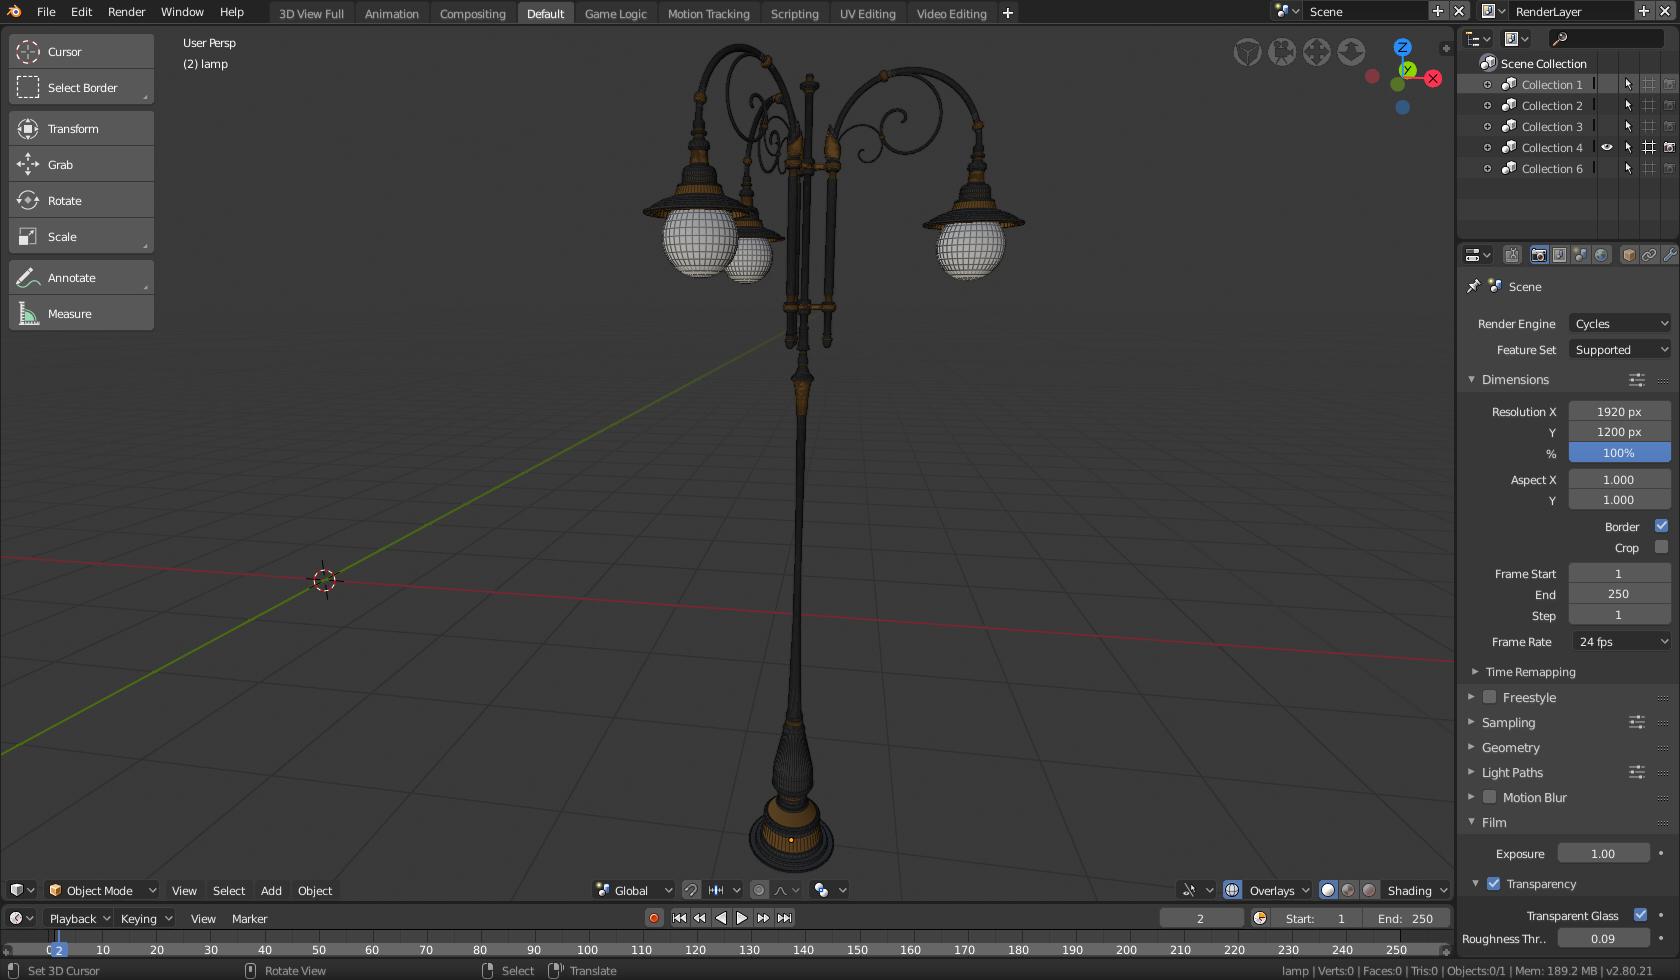This screenshot has width=1680, height=980.
Task: Add a new workspace tab
Action: [x=1008, y=13]
